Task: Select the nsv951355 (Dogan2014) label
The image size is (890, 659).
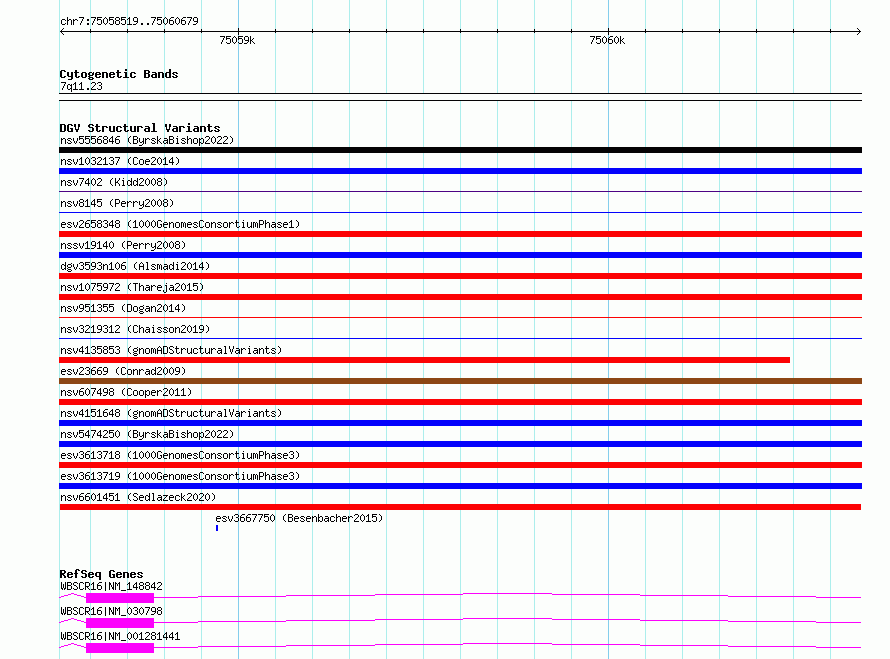Action: (x=123, y=308)
